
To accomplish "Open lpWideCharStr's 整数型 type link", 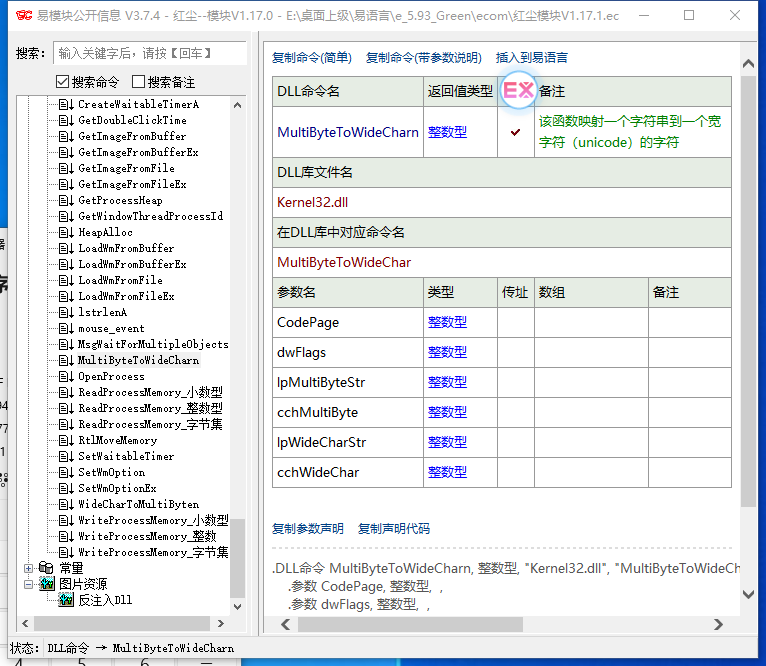I will (x=447, y=442).
